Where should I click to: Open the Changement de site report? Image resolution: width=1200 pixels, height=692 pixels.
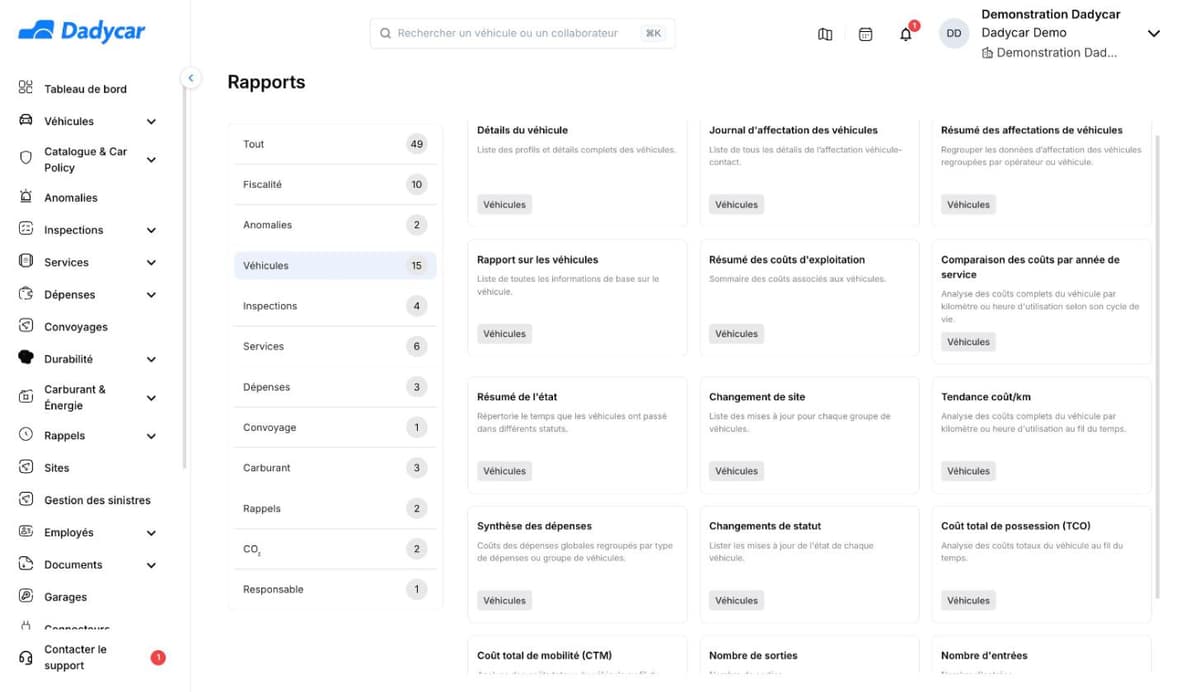pos(809,435)
